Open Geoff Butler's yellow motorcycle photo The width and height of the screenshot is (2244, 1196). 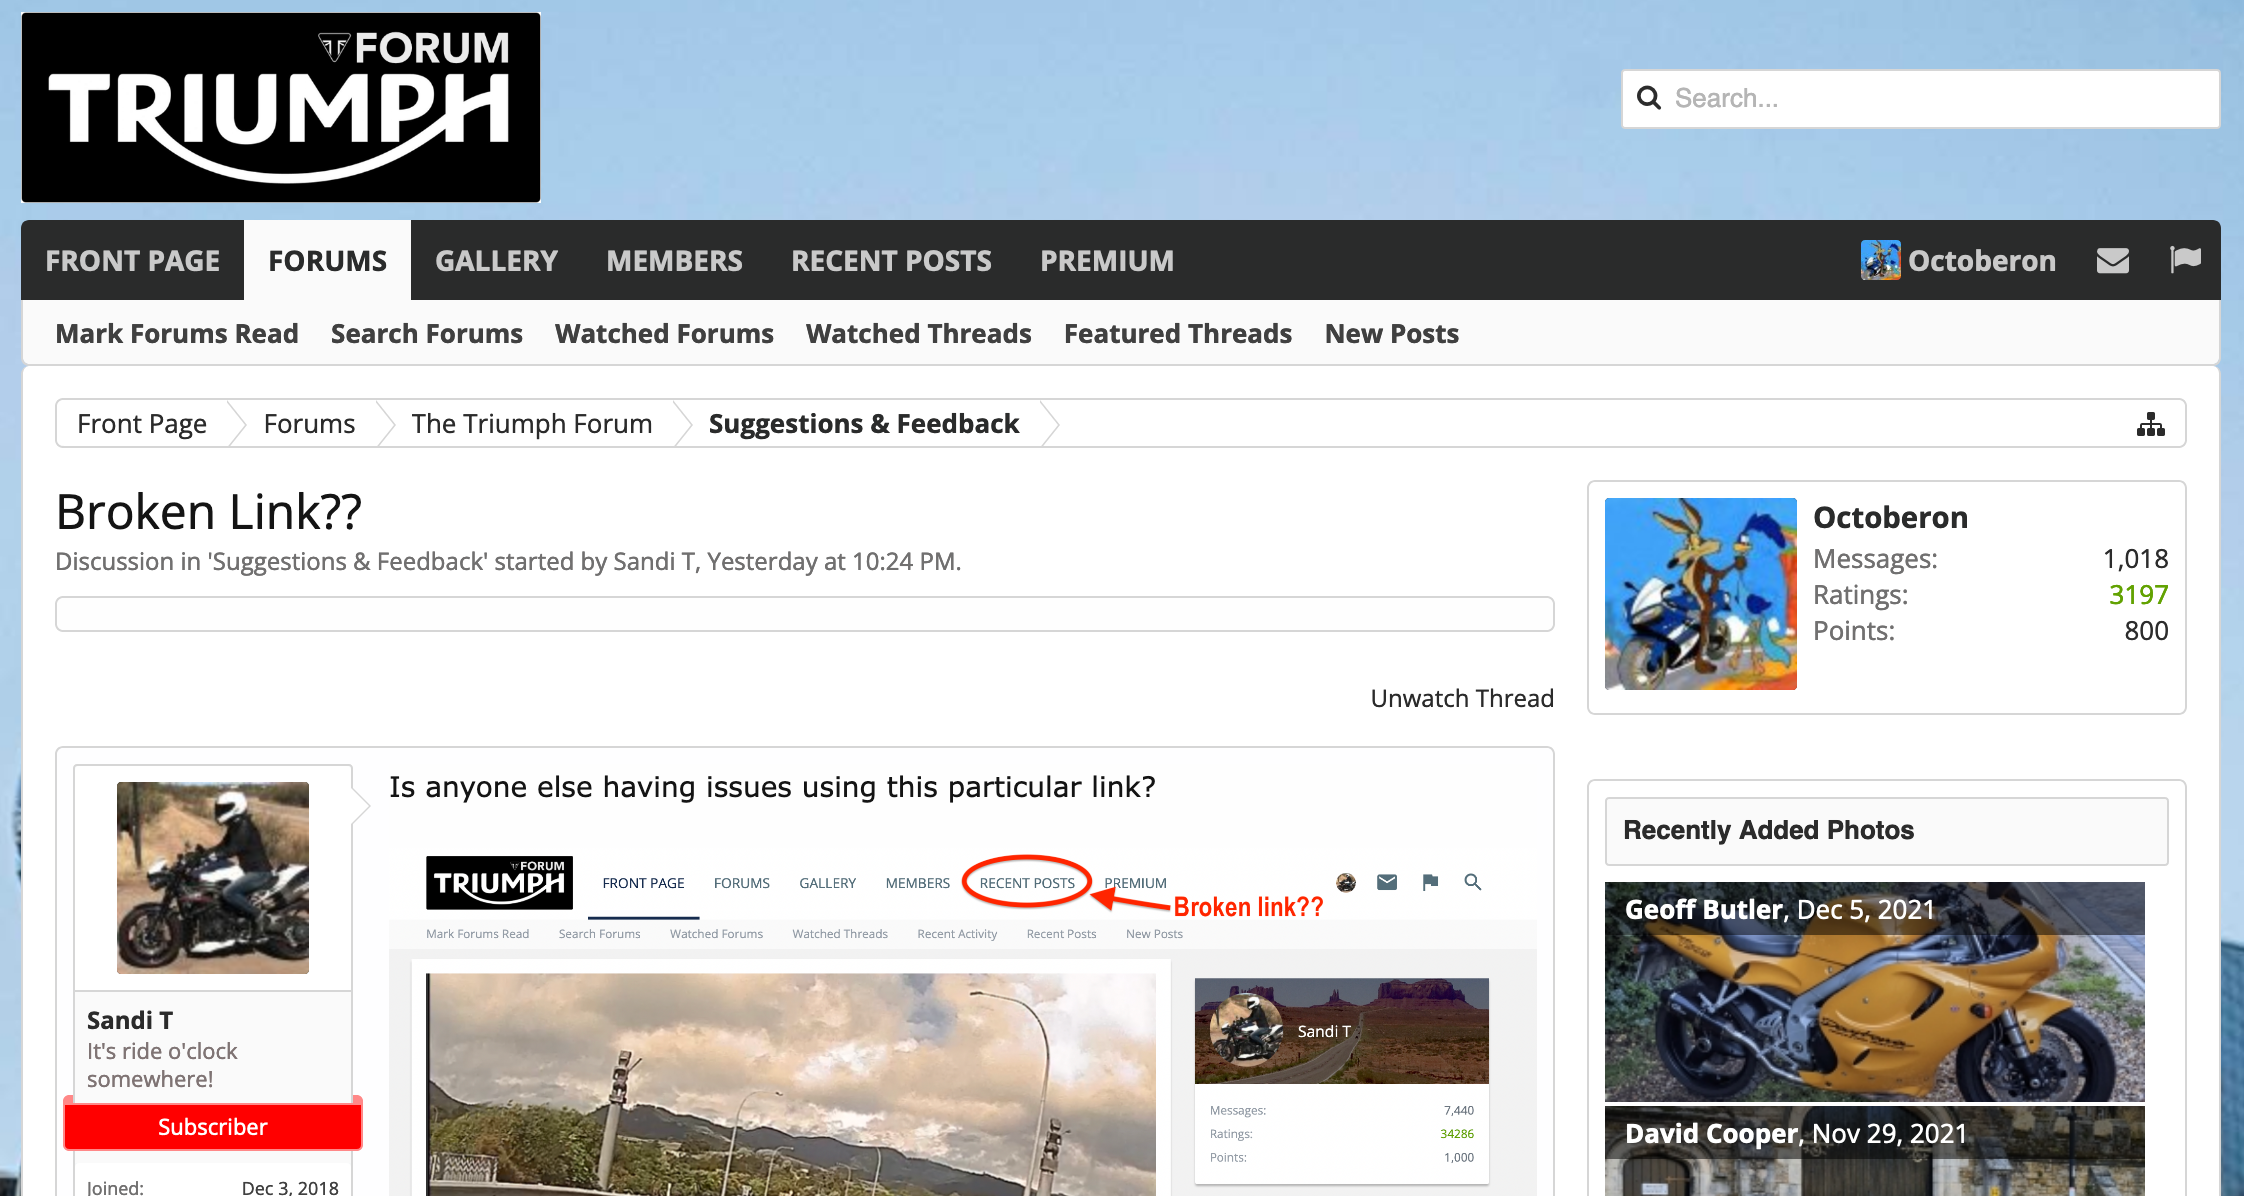click(x=1875, y=991)
